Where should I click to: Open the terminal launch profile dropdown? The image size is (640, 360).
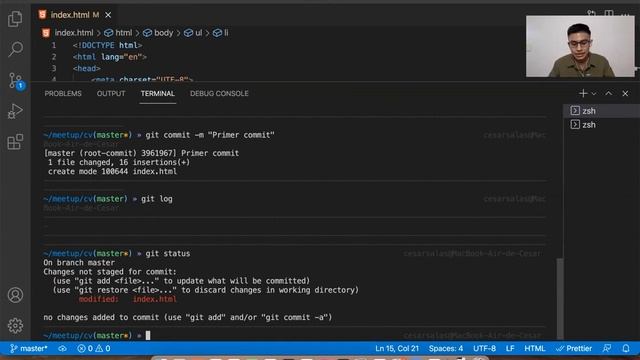tap(594, 94)
